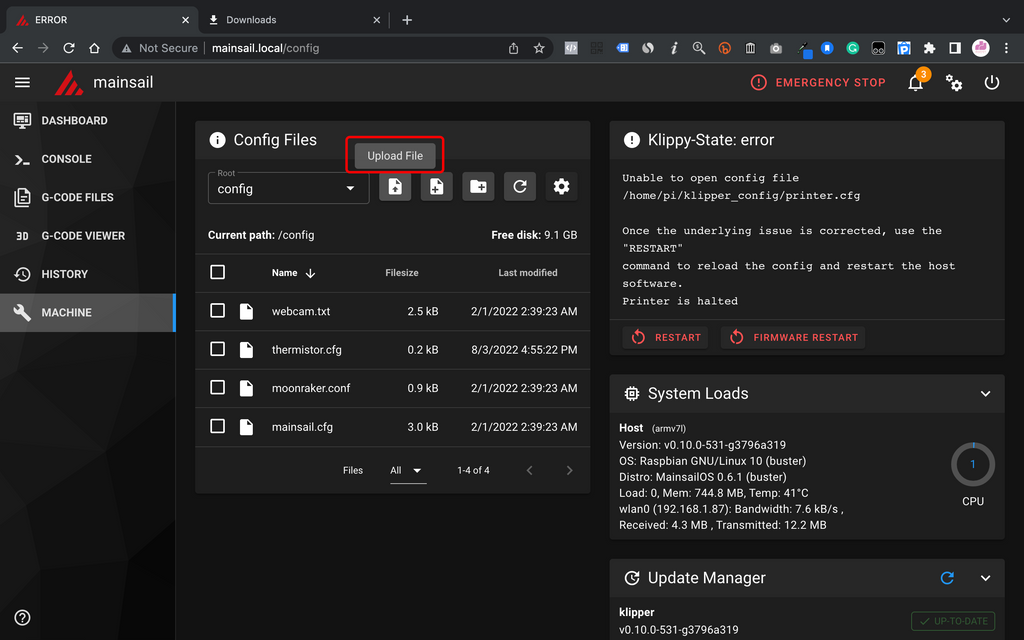Refresh the Update Manager
The height and width of the screenshot is (640, 1024).
pos(947,578)
